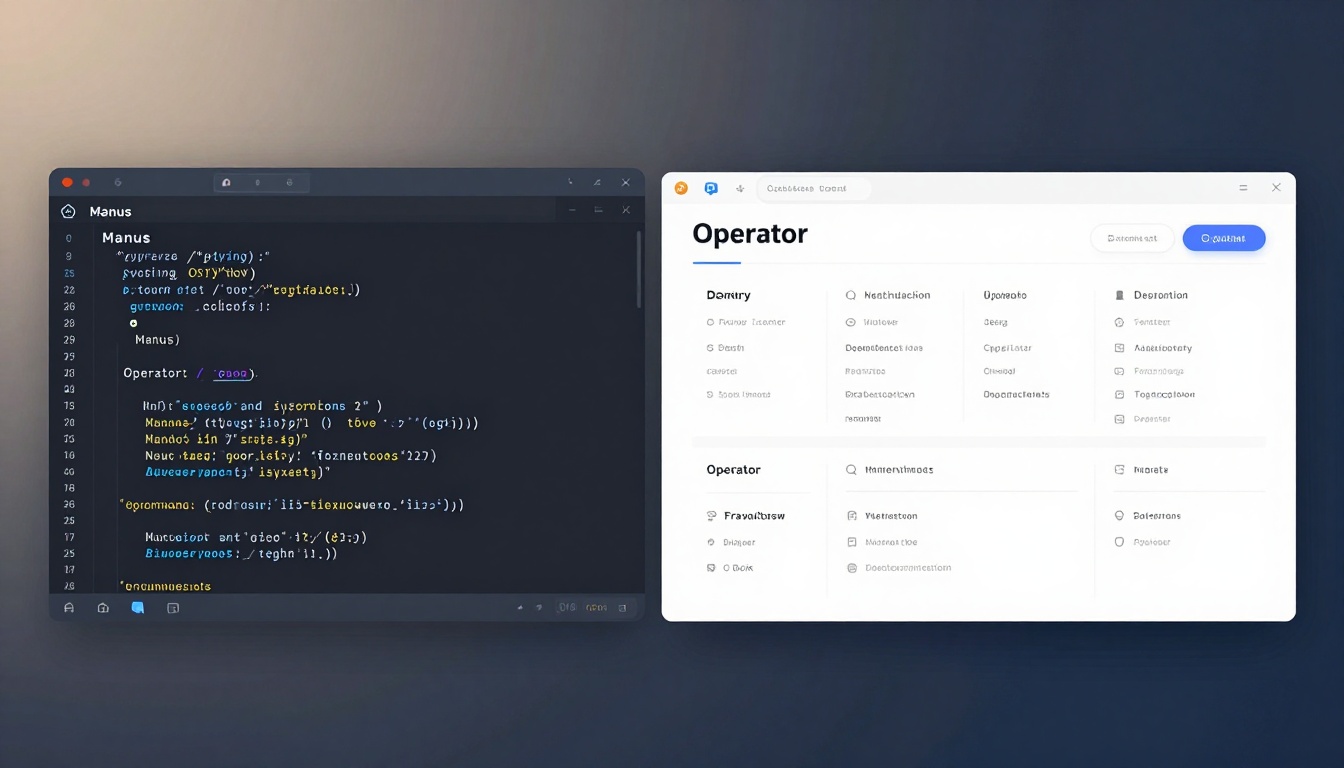Viewport: 1344px width, 768px height.
Task: Select the round option before Fraror Ttomer
Action: tap(710, 322)
